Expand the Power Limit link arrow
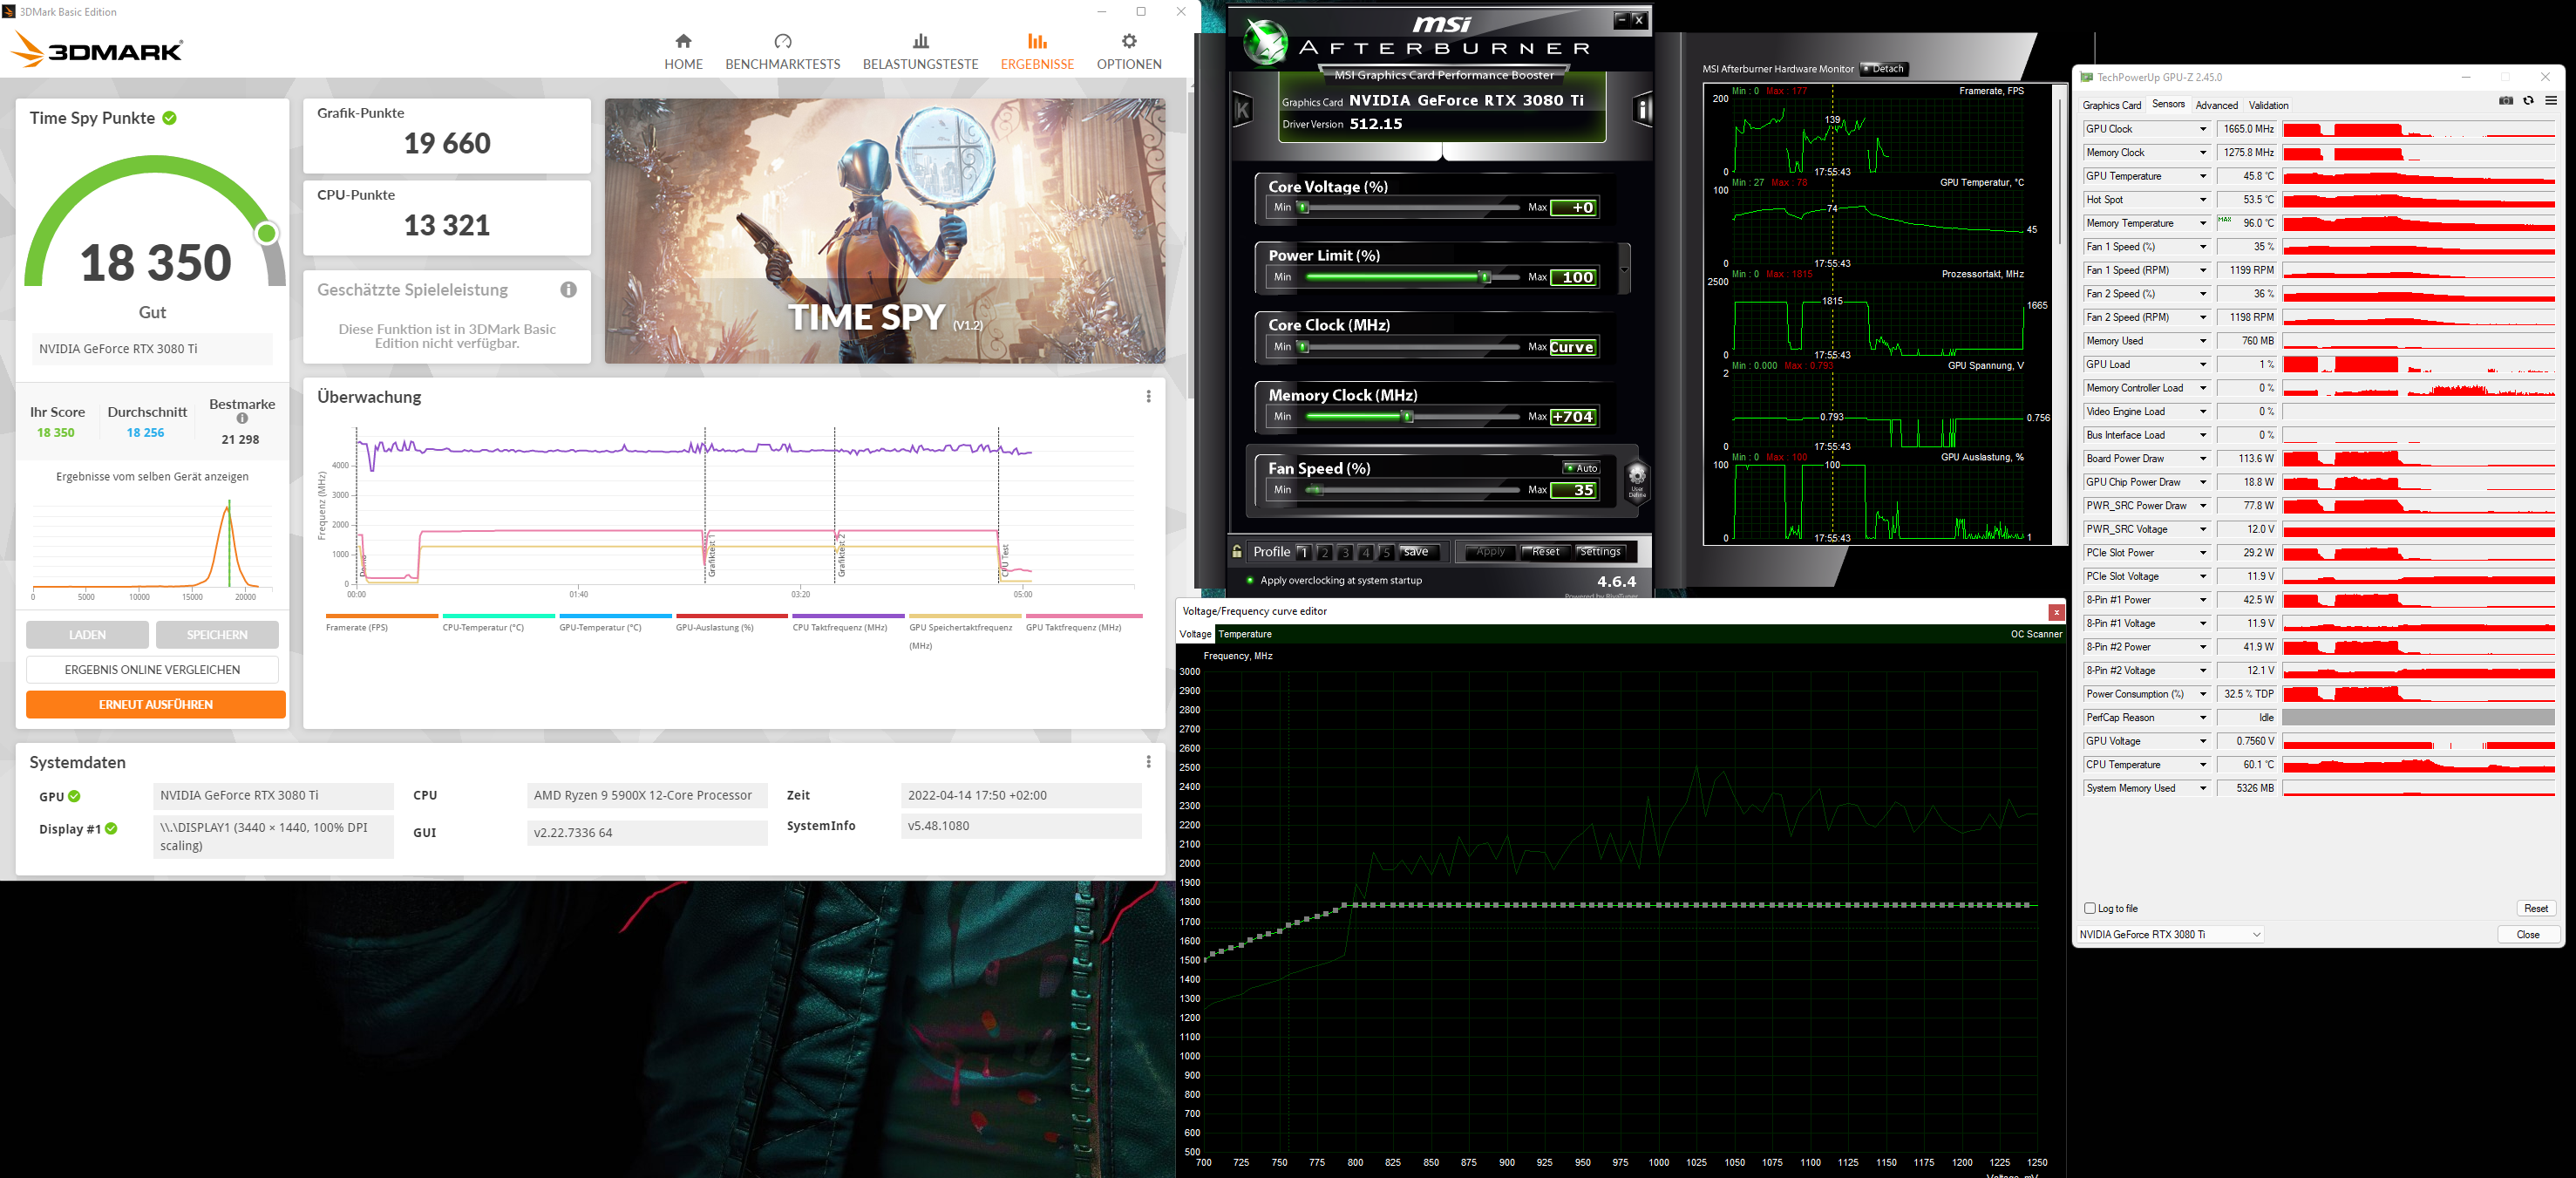 [x=1624, y=270]
